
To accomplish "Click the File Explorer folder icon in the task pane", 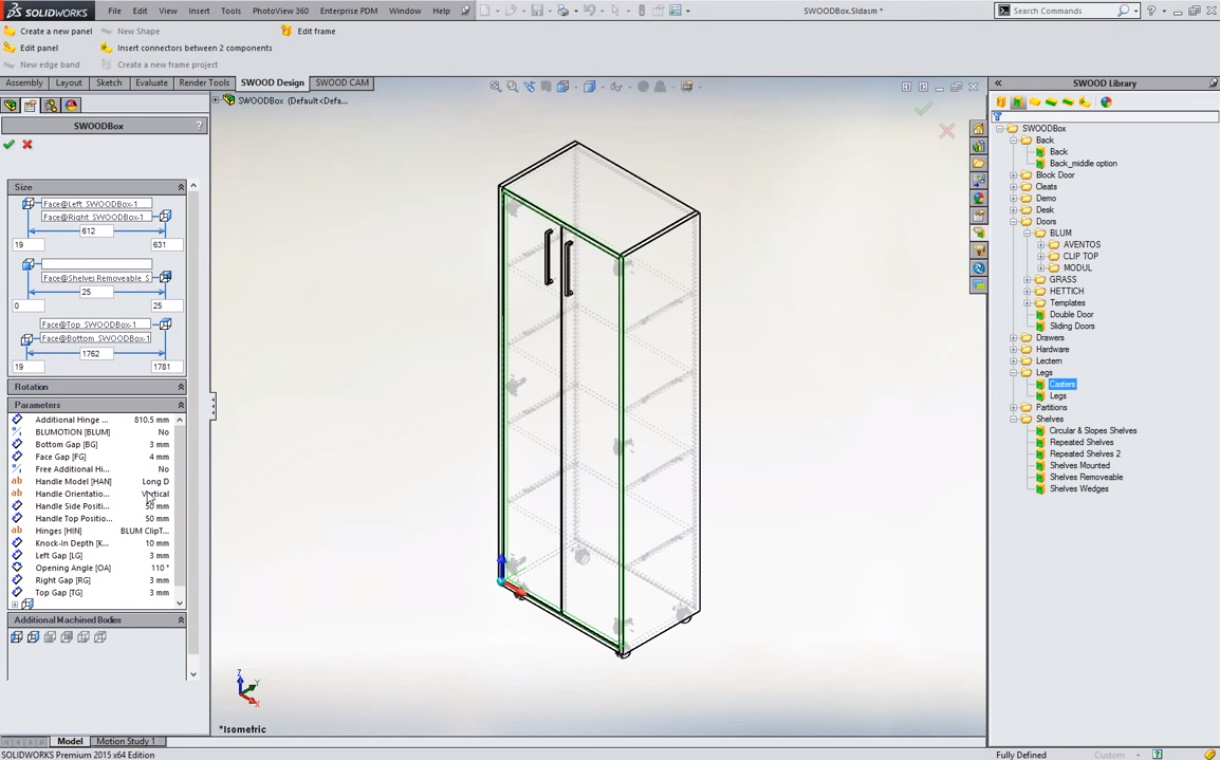I will 978,164.
